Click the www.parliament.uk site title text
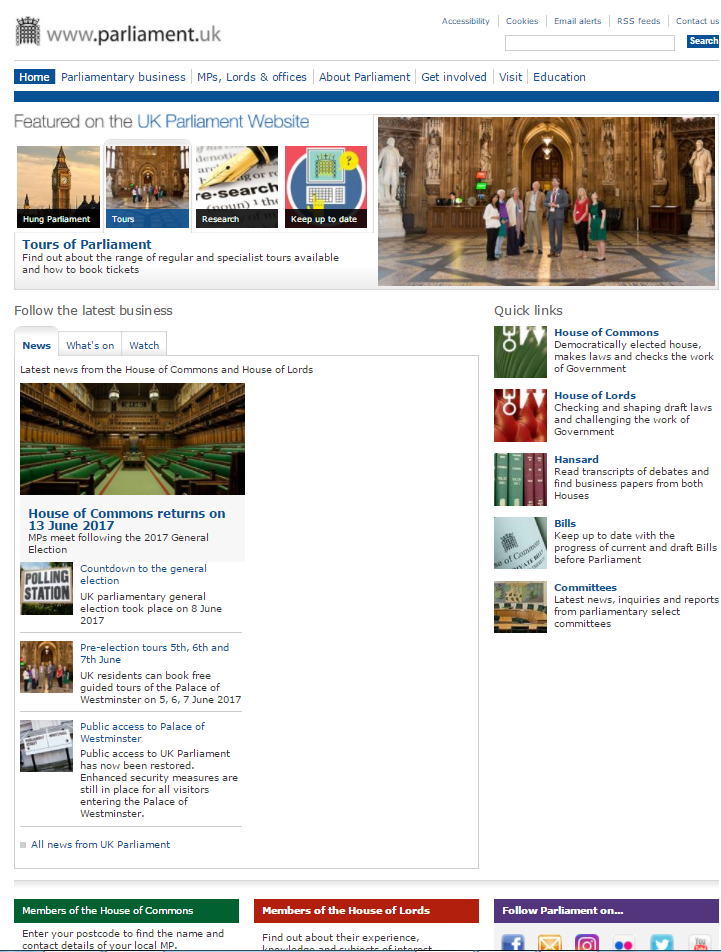This screenshot has width=721, height=952. click(134, 35)
